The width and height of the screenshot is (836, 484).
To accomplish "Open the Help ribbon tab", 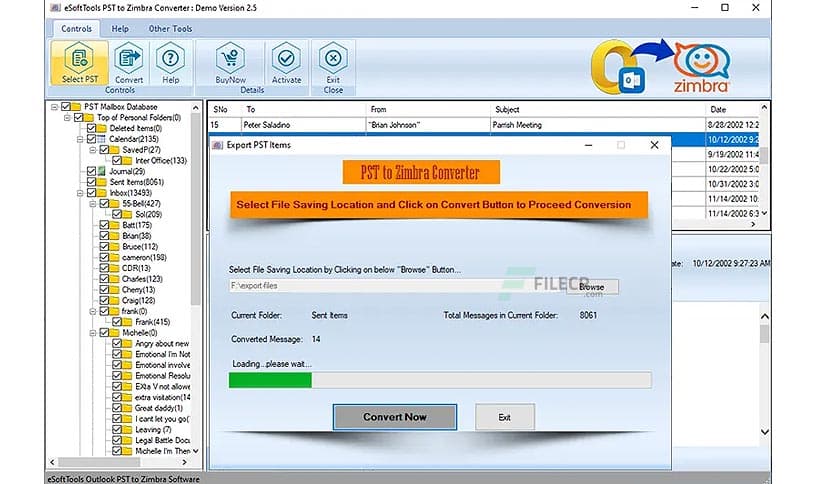I will coord(120,29).
